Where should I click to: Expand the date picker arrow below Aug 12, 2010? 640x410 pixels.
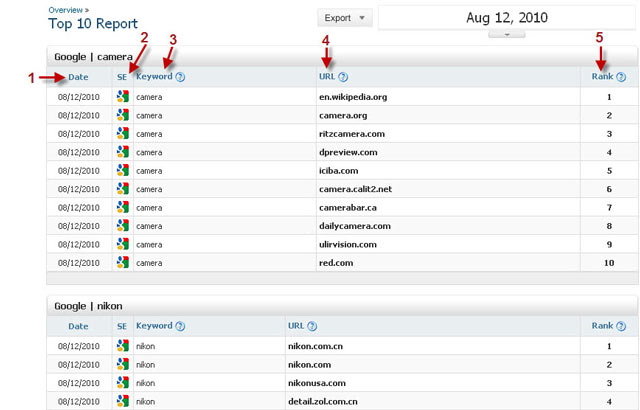pos(508,35)
